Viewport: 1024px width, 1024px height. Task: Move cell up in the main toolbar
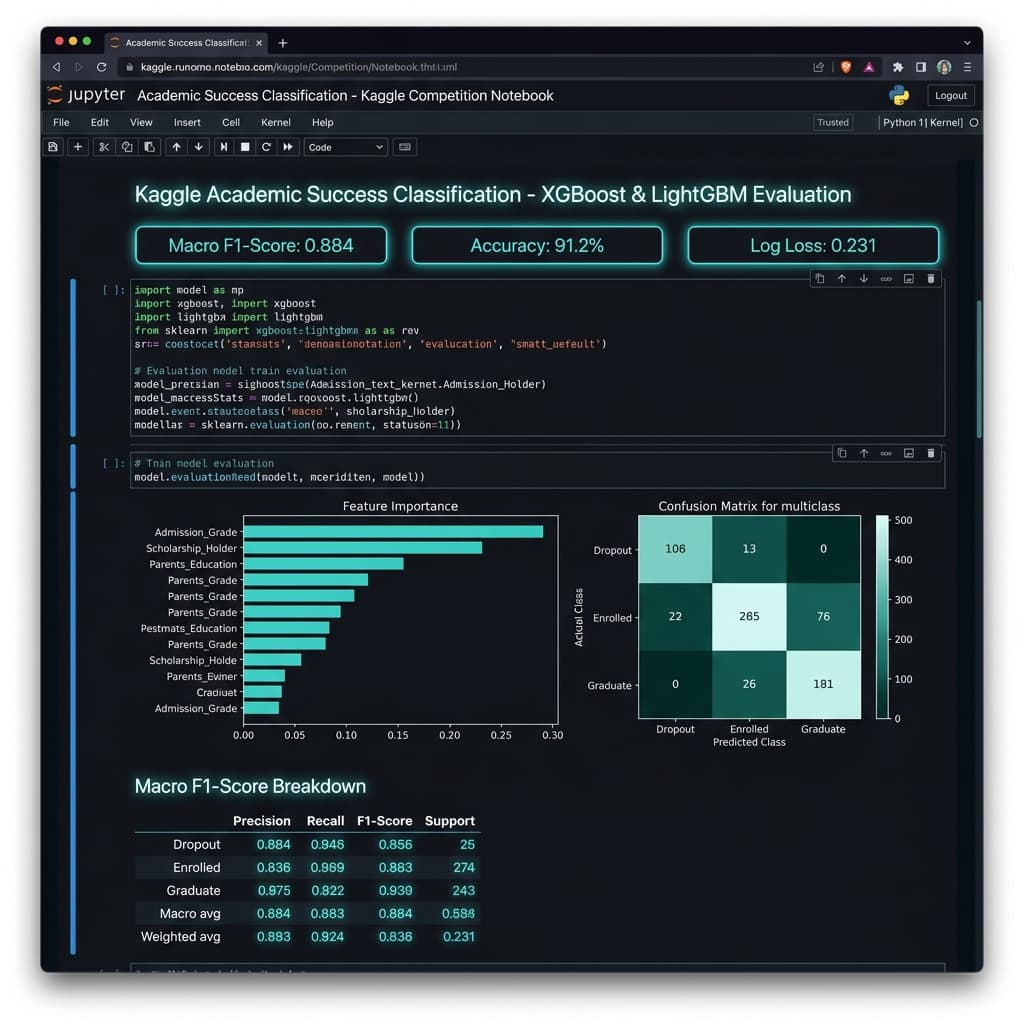(176, 147)
